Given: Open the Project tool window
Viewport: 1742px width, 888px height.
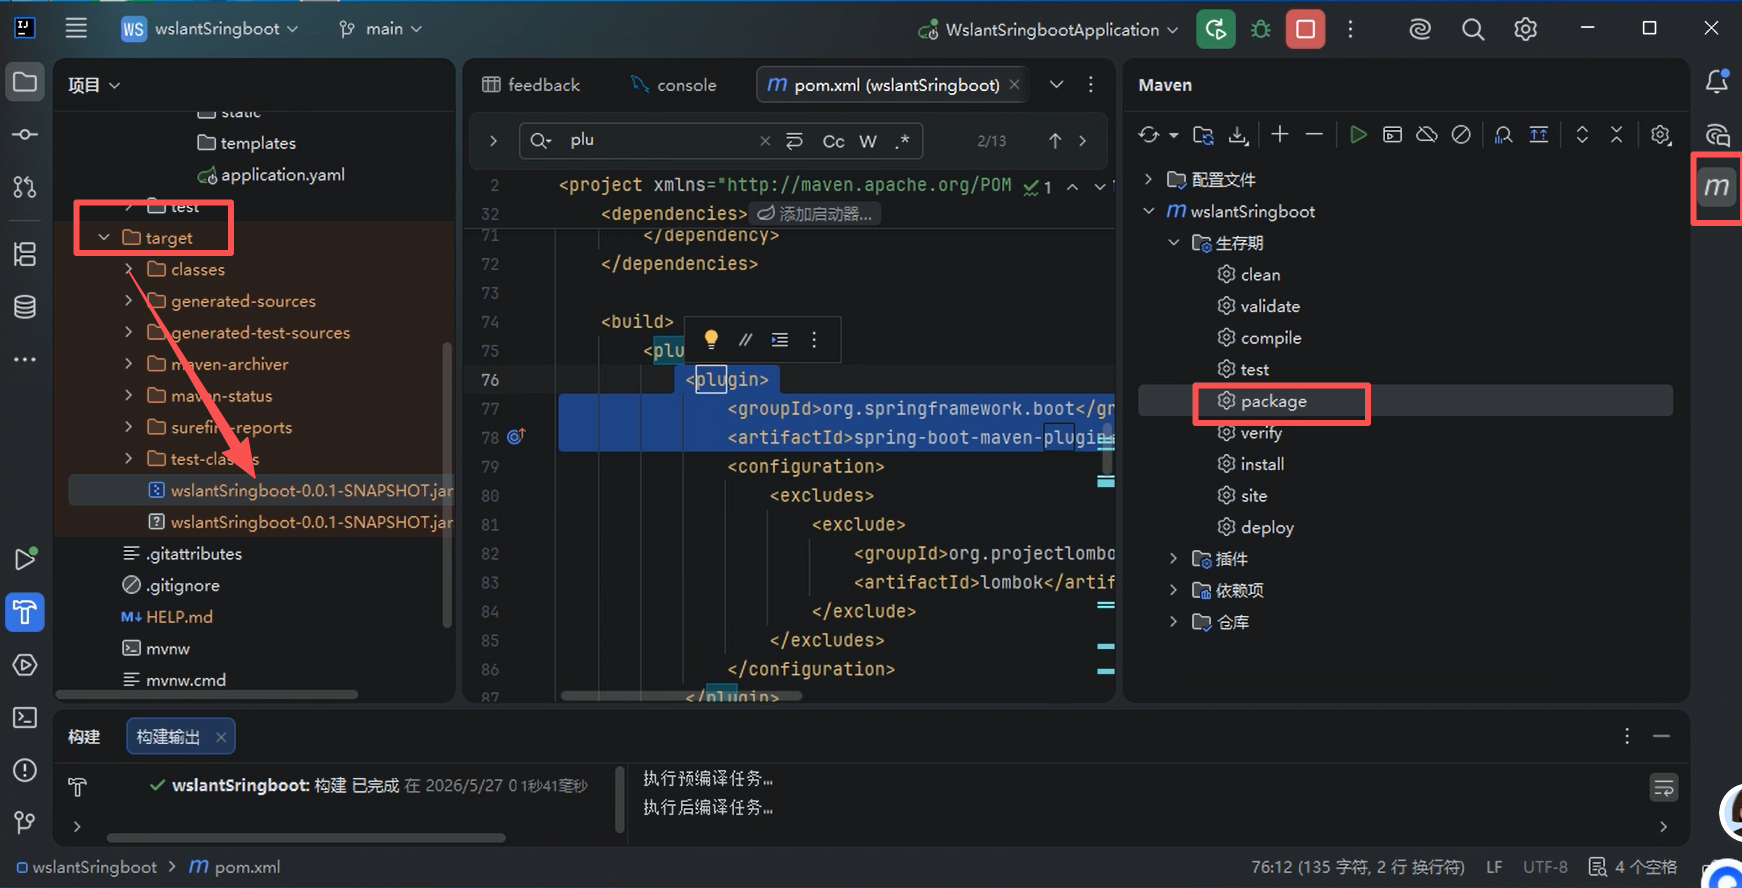Looking at the screenshot, I should tap(25, 82).
